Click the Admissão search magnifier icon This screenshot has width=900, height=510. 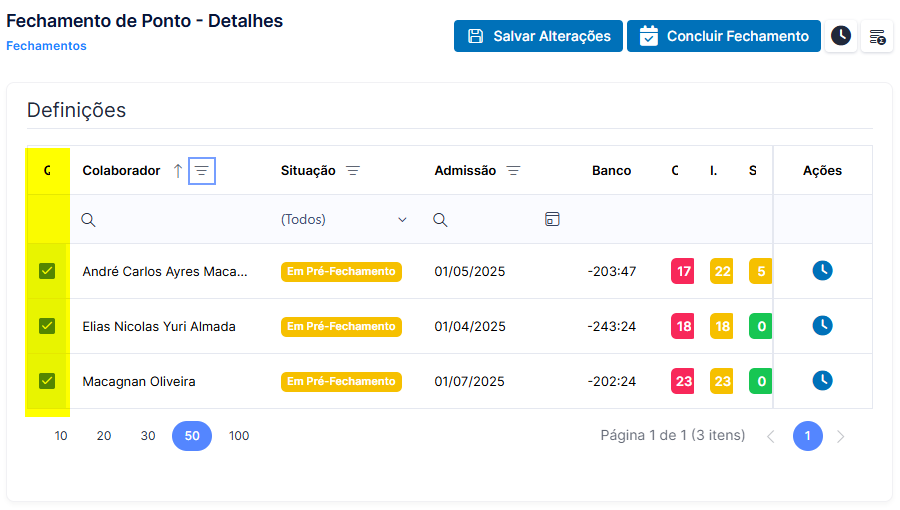[x=440, y=220]
